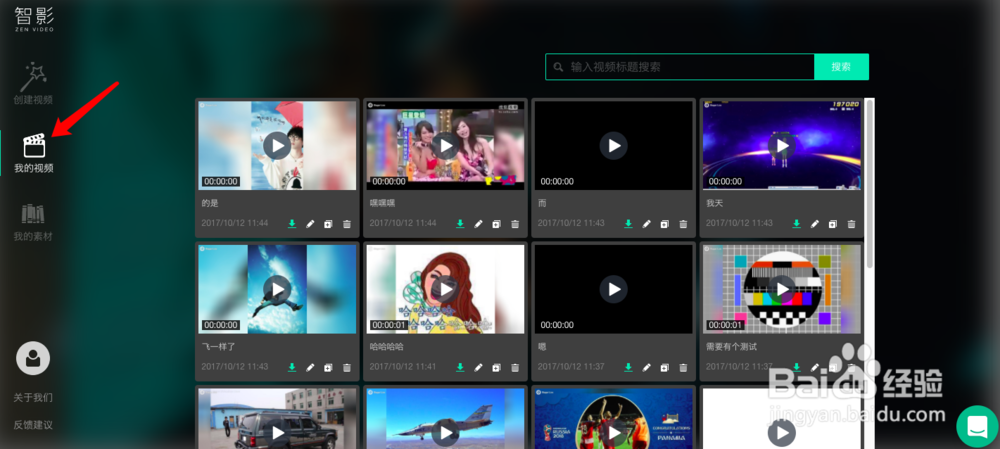
Task: Duplicate the video titled 嗯
Action: pyautogui.click(x=665, y=367)
